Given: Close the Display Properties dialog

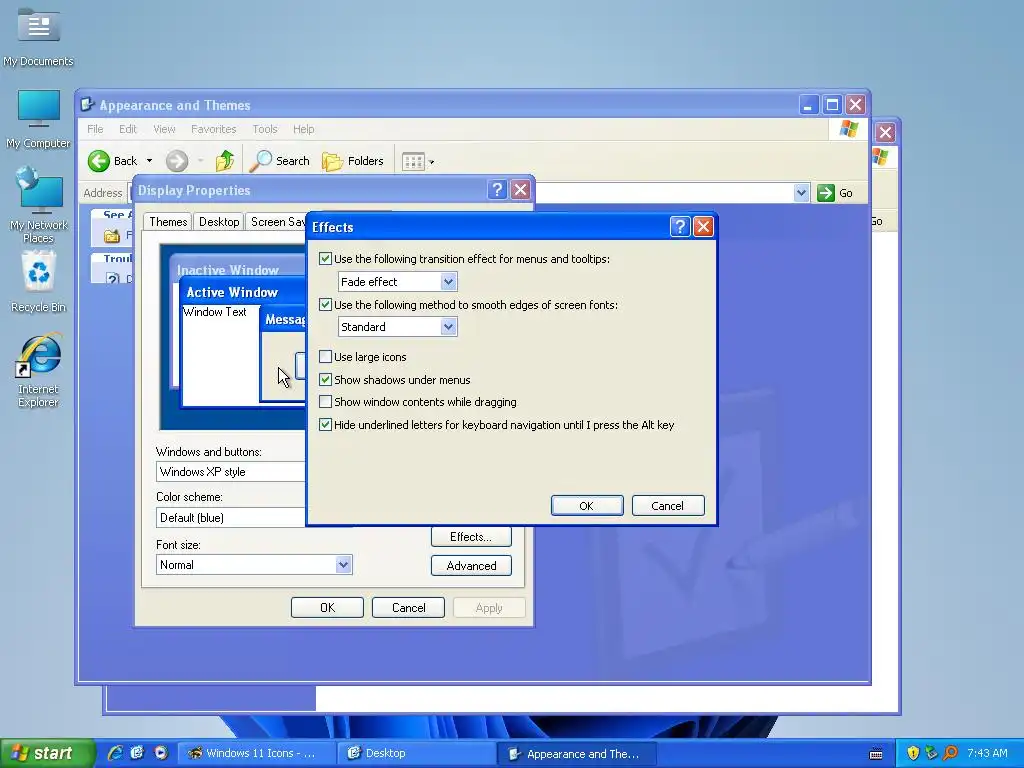Looking at the screenshot, I should coord(520,190).
